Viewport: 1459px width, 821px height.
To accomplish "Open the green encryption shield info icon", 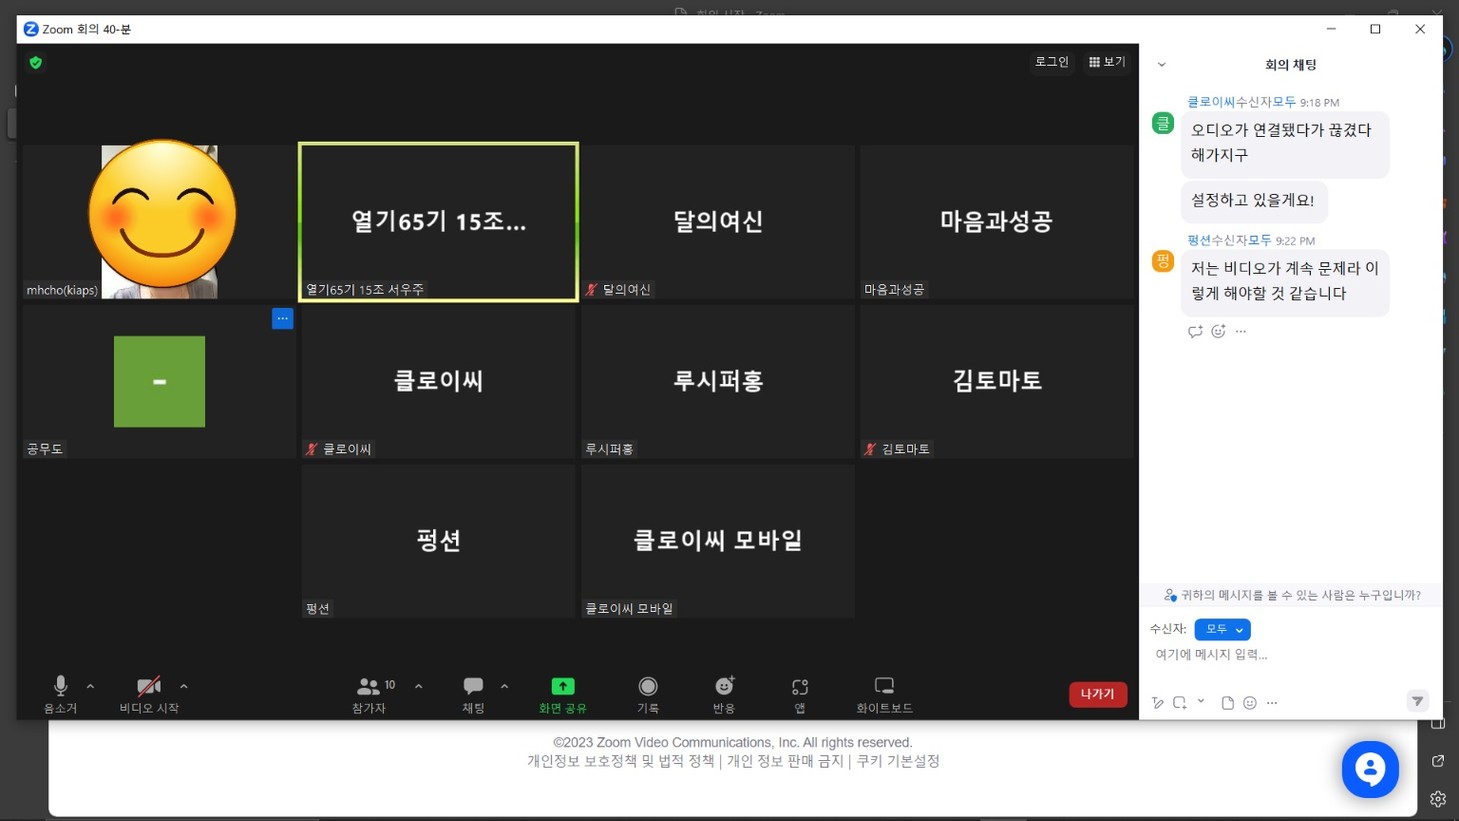I will click(x=36, y=63).
